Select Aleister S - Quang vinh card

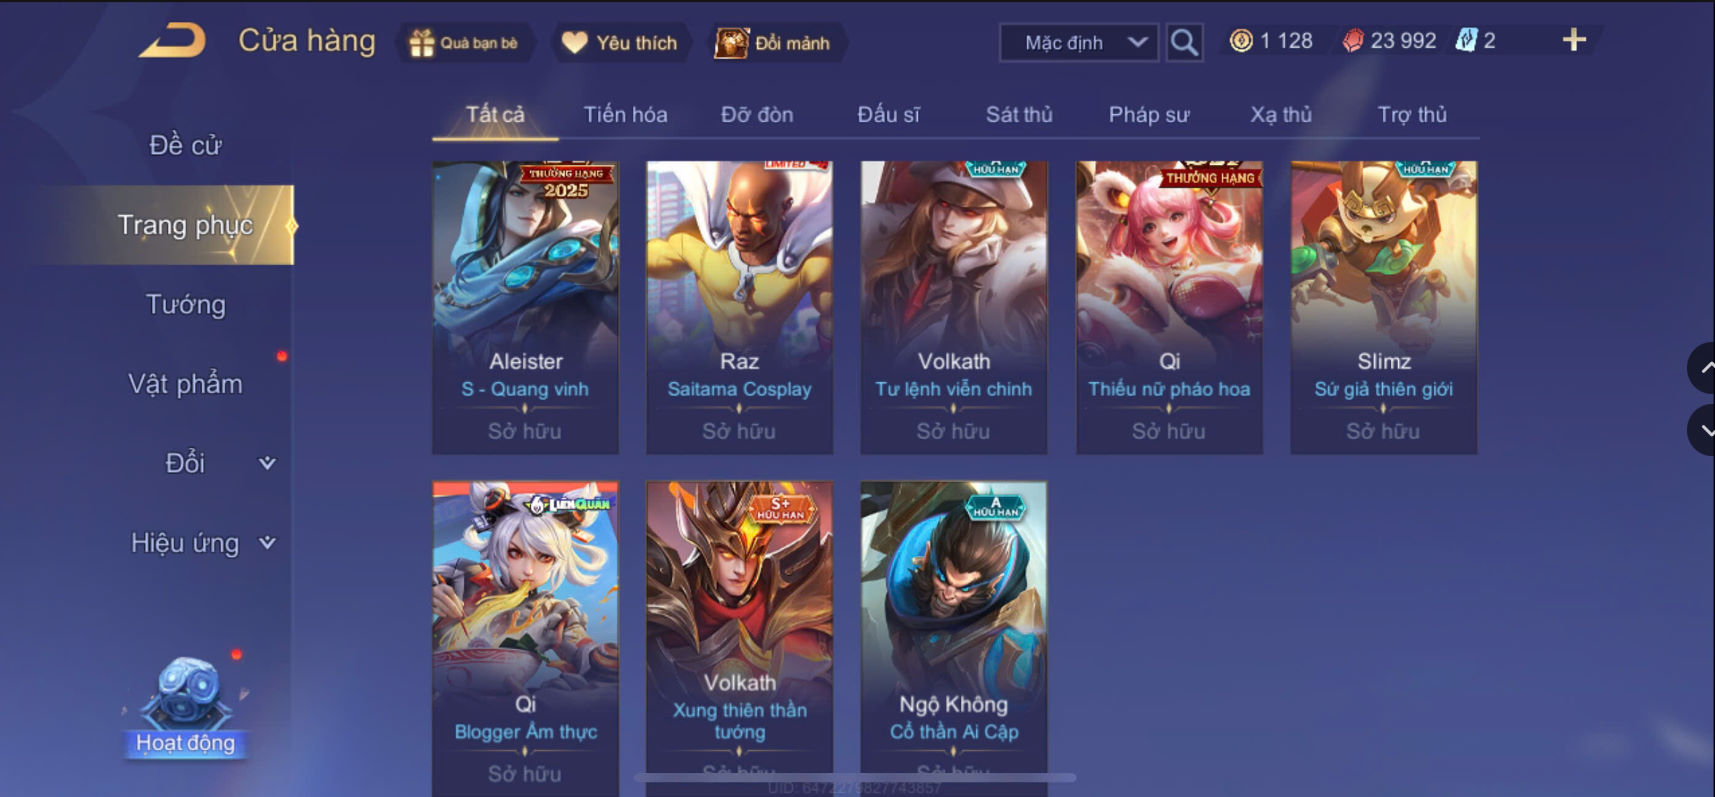coord(525,307)
